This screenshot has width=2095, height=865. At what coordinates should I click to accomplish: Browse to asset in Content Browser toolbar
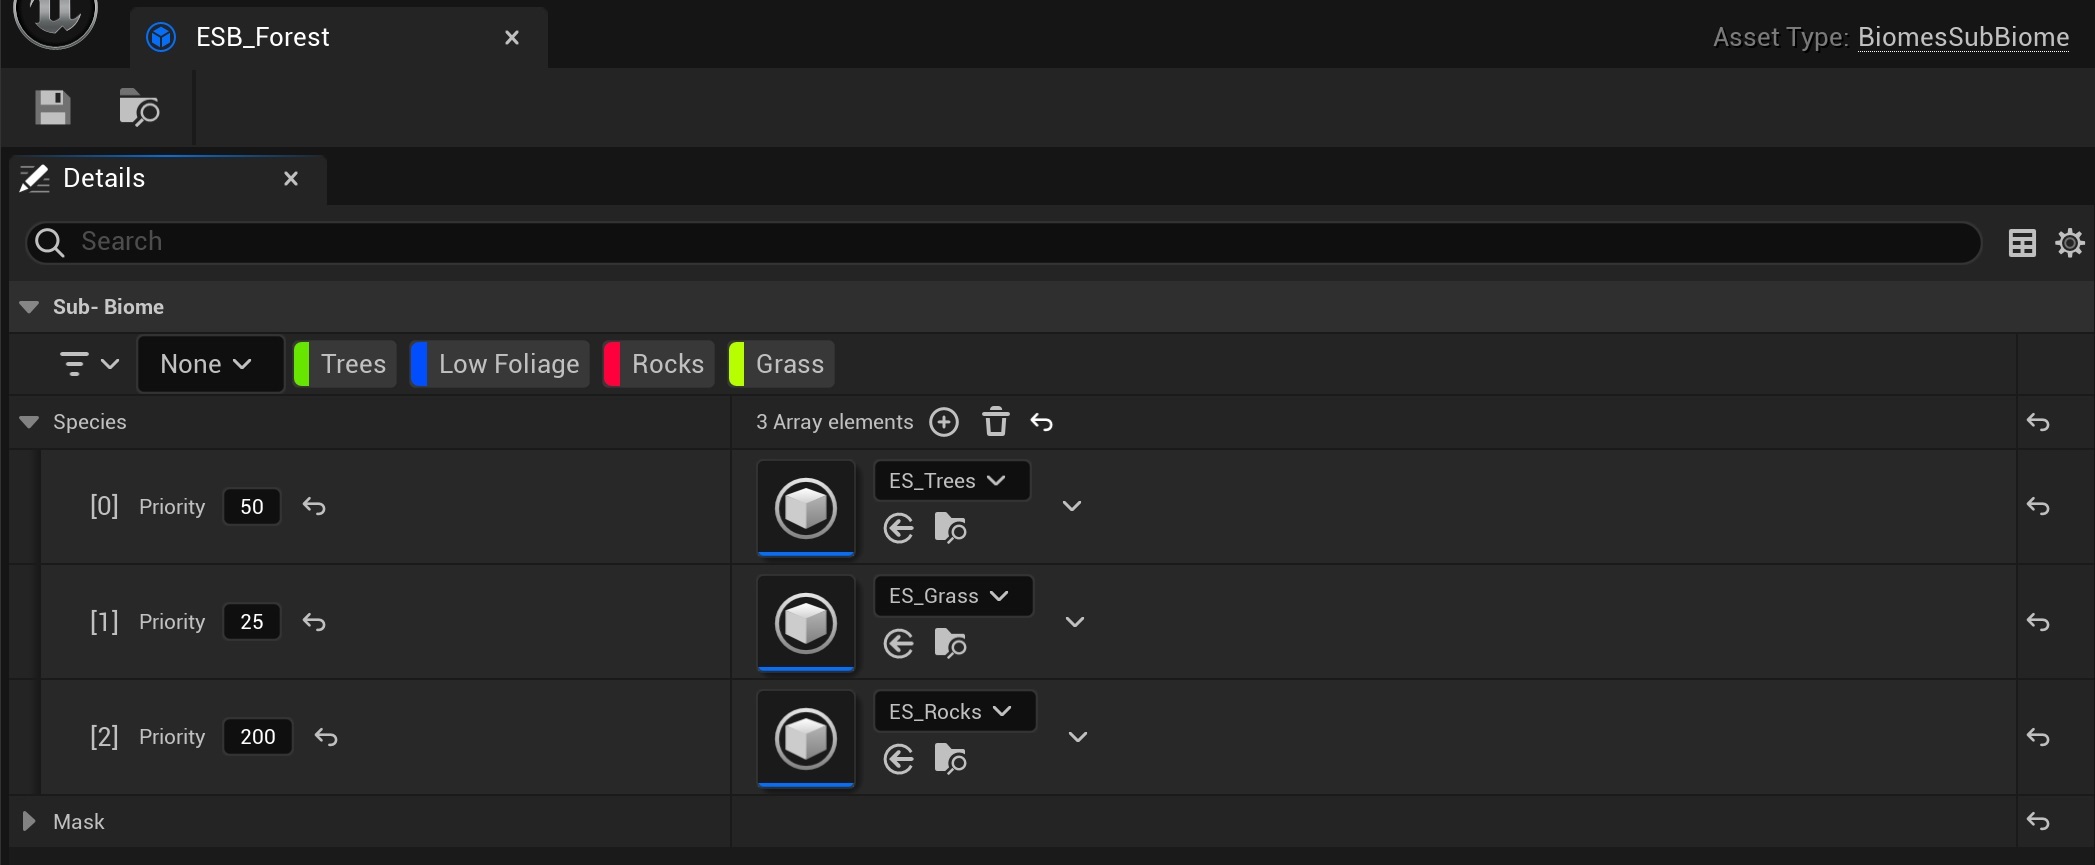pos(139,107)
